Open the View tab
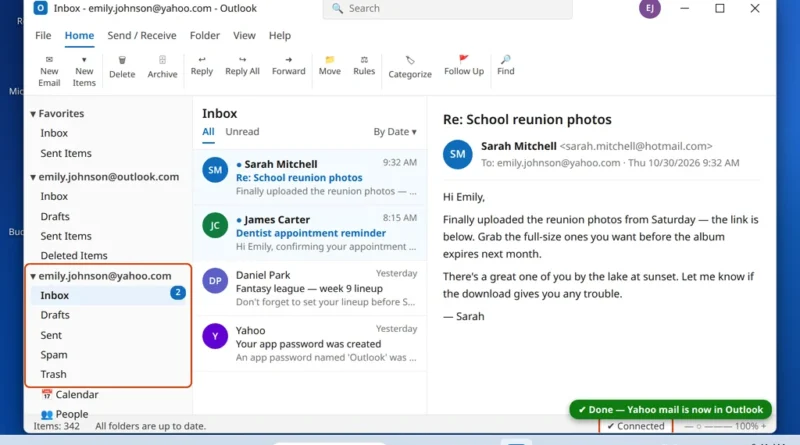The image size is (800, 445). [x=244, y=35]
